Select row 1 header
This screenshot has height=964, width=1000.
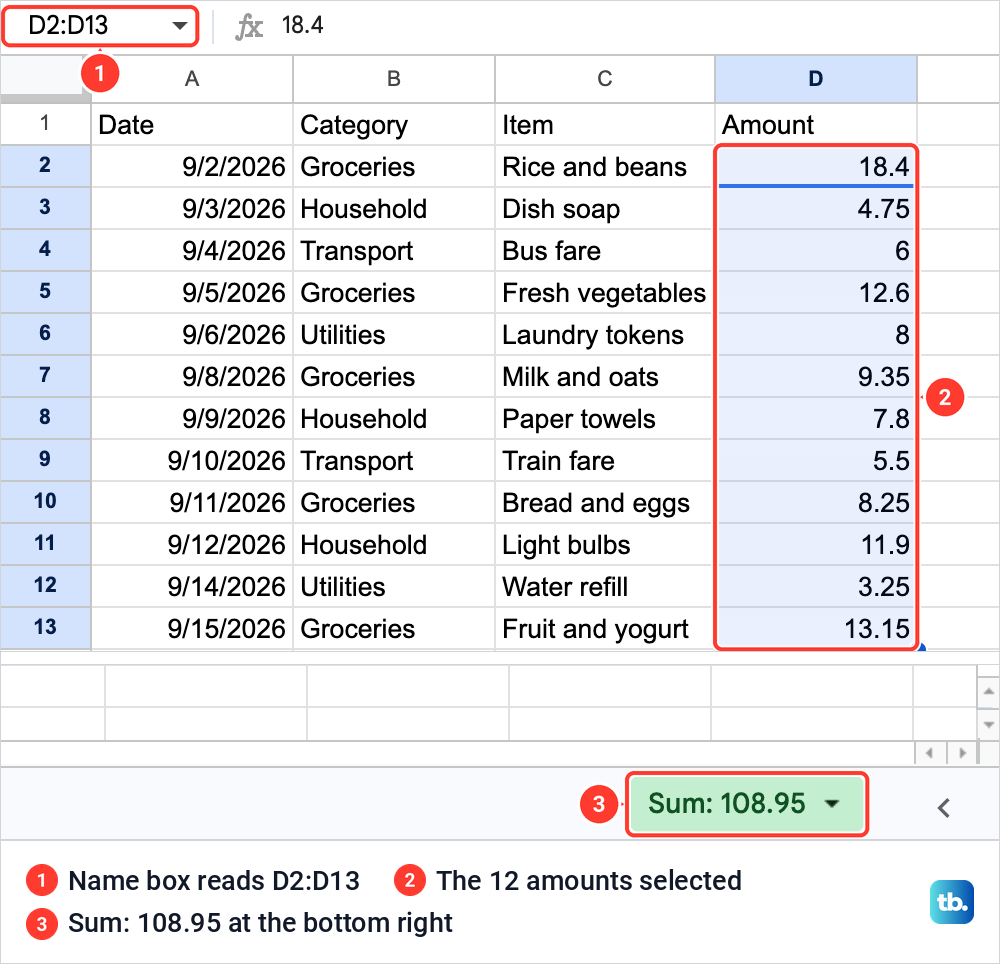click(45, 124)
